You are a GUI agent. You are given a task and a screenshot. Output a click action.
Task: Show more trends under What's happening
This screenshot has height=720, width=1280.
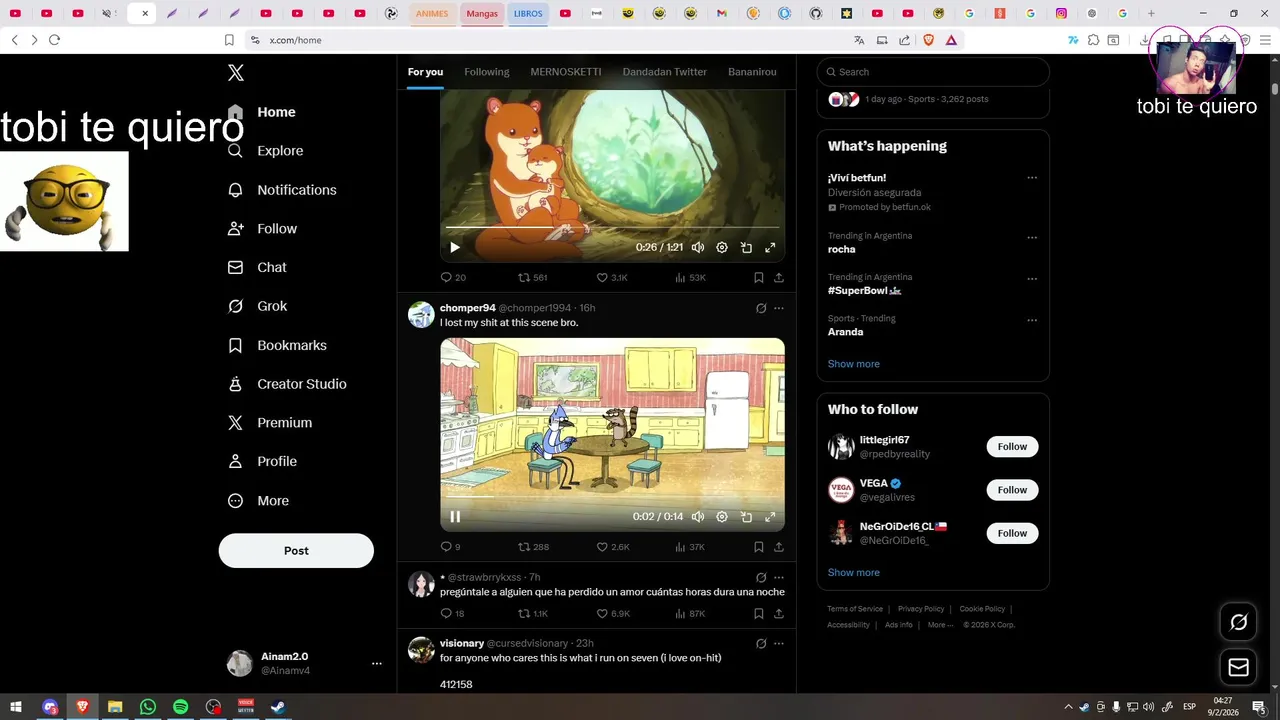coord(854,364)
